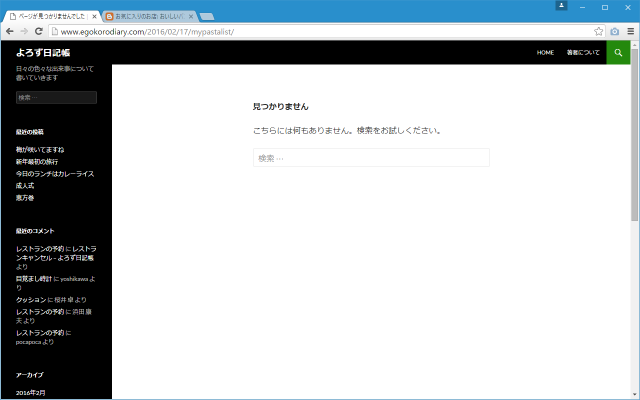The image size is (640, 400).
Task: Open the HOME menu item
Action: pyautogui.click(x=545, y=52)
